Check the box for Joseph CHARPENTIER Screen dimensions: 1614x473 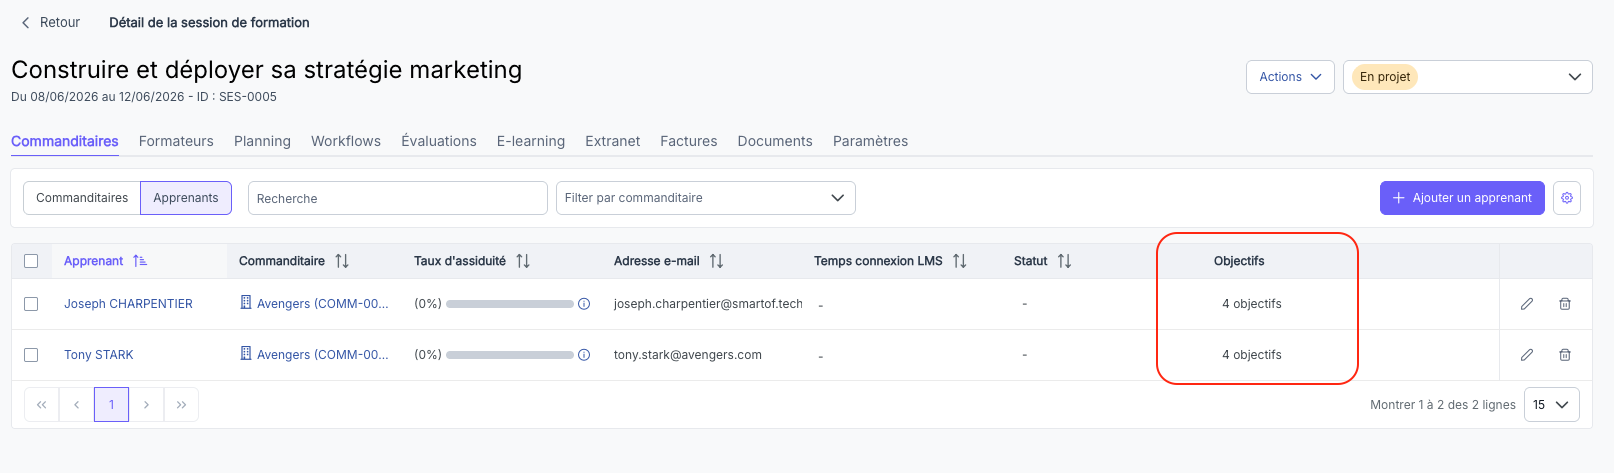coord(31,304)
